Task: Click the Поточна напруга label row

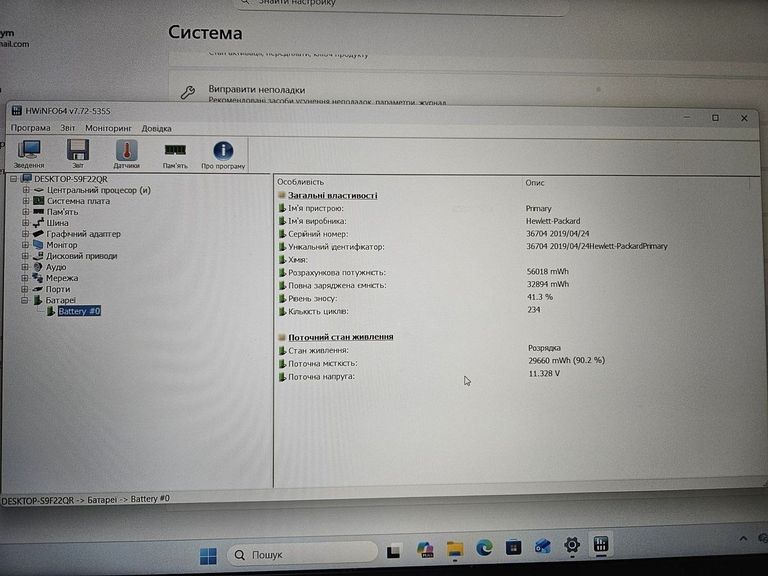Action: [x=321, y=377]
